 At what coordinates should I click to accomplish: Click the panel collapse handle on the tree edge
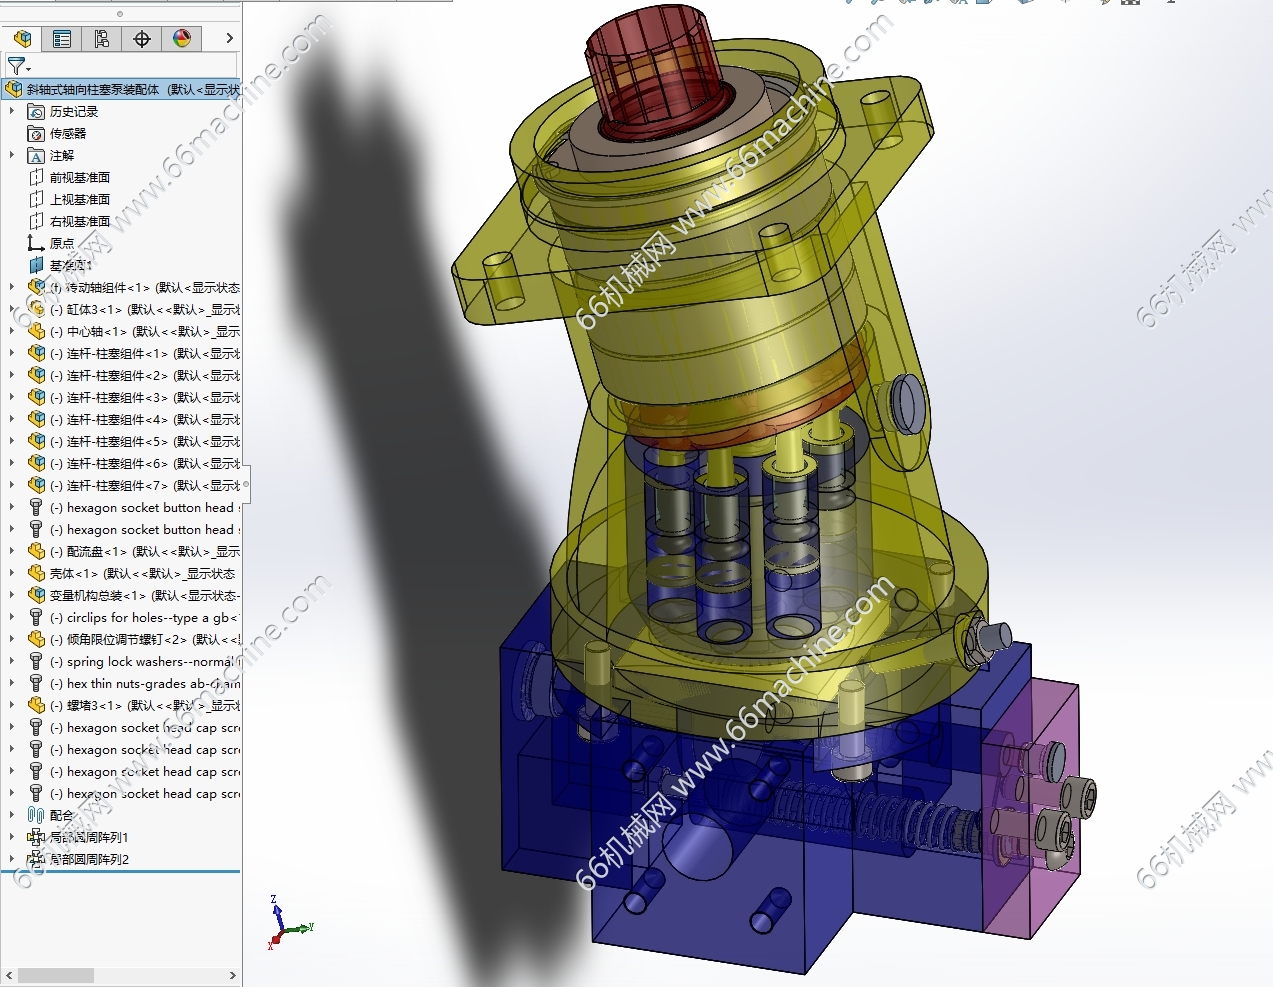pyautogui.click(x=246, y=484)
